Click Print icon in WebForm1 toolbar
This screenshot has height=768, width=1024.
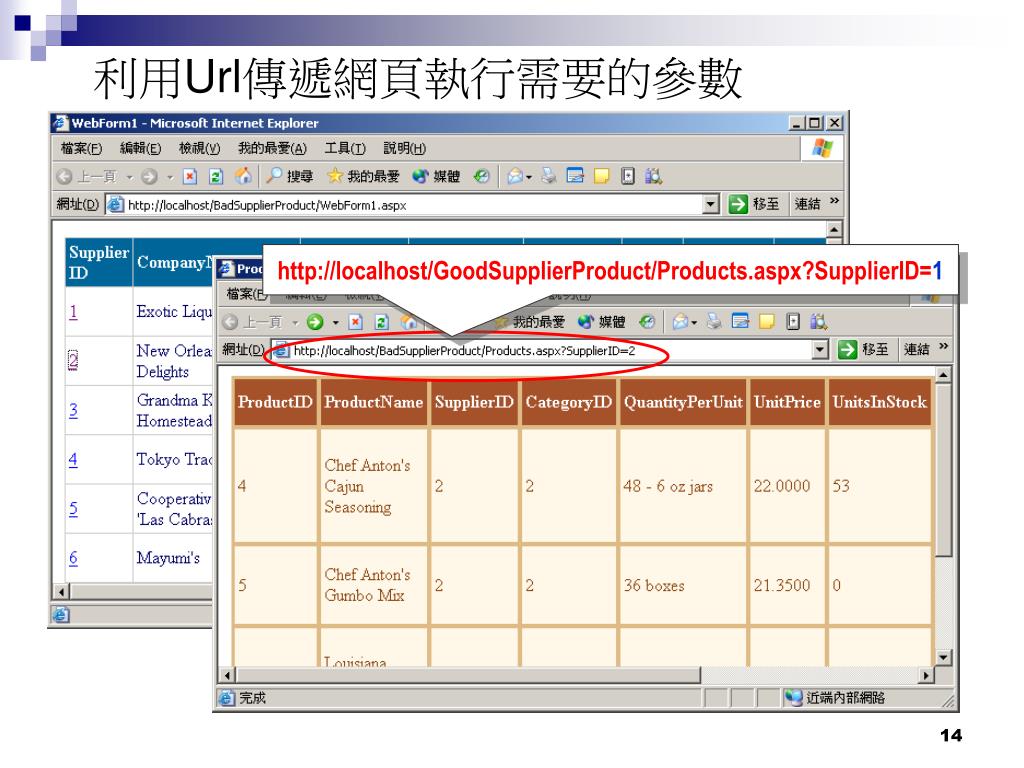click(x=549, y=176)
